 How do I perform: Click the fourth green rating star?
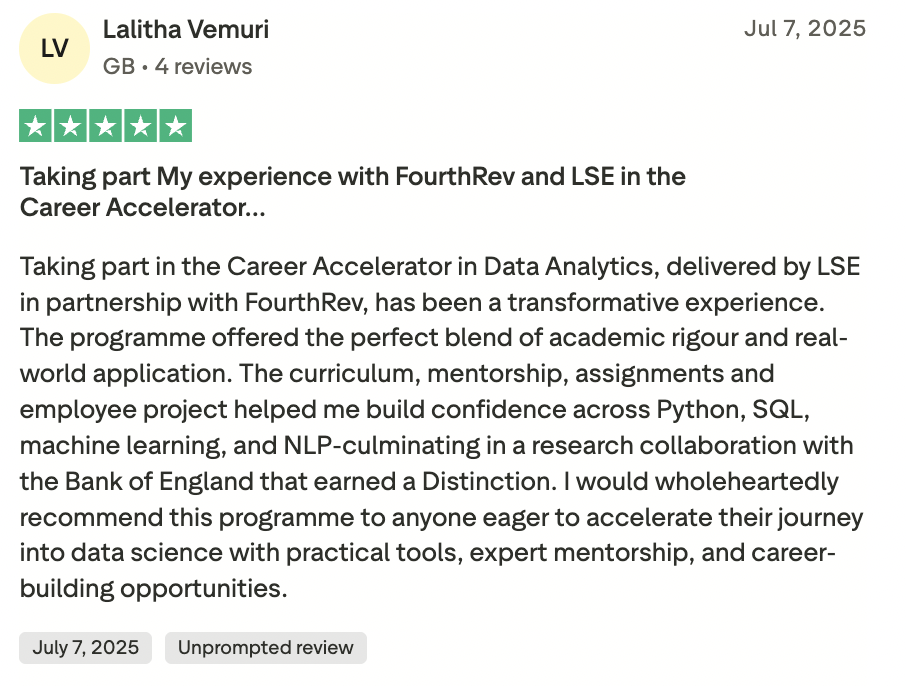(x=141, y=126)
